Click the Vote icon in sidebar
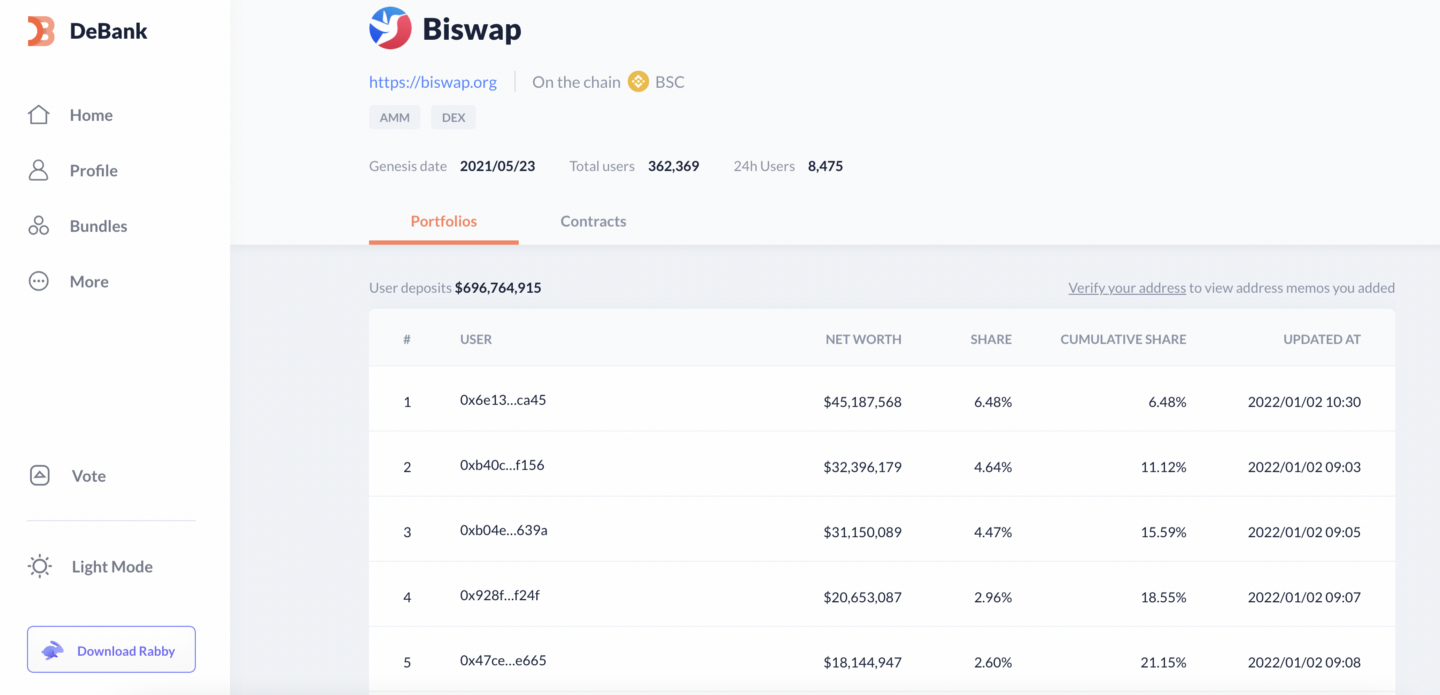This screenshot has height=695, width=1440. 40,476
